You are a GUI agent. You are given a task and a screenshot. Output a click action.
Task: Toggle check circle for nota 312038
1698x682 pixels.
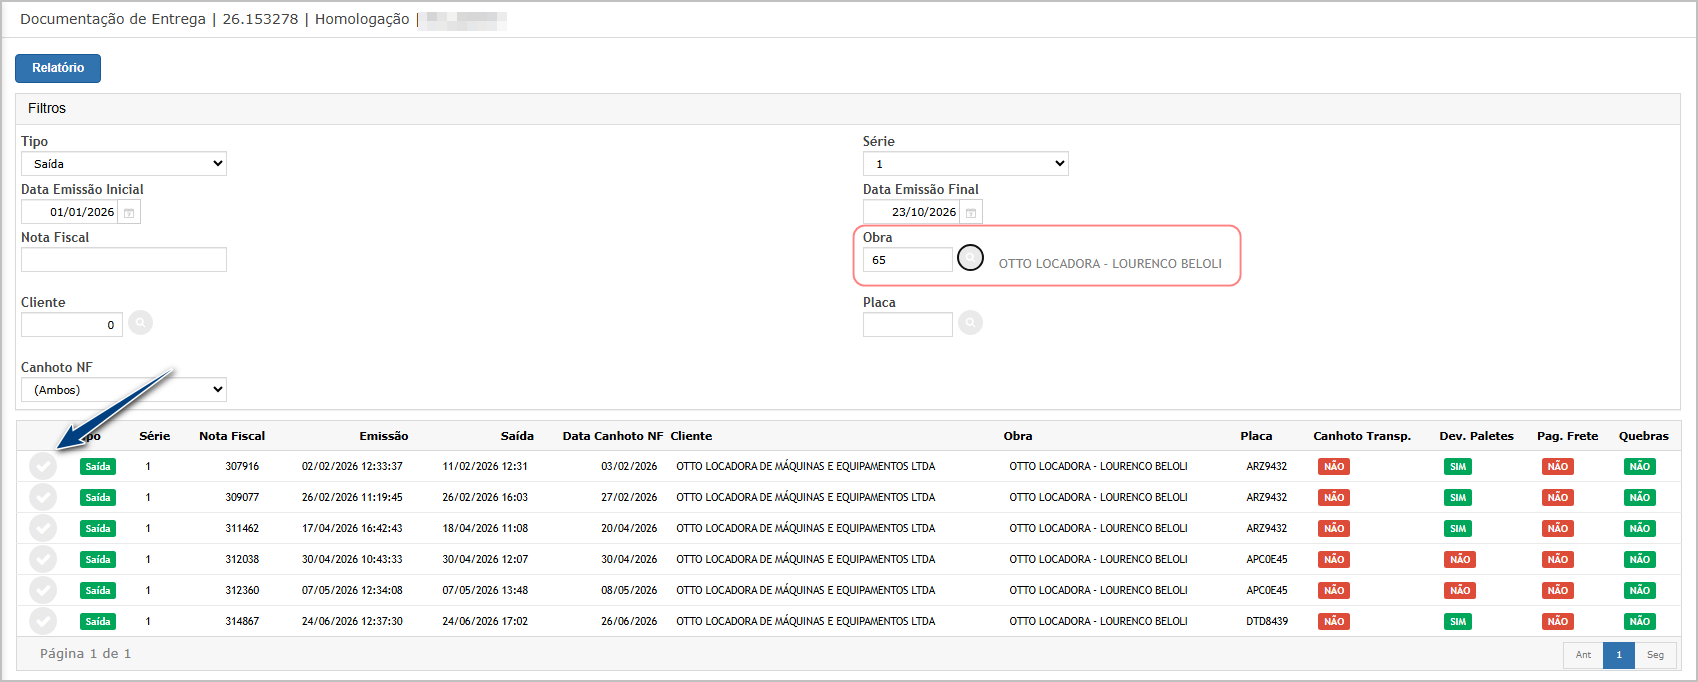pos(43,559)
